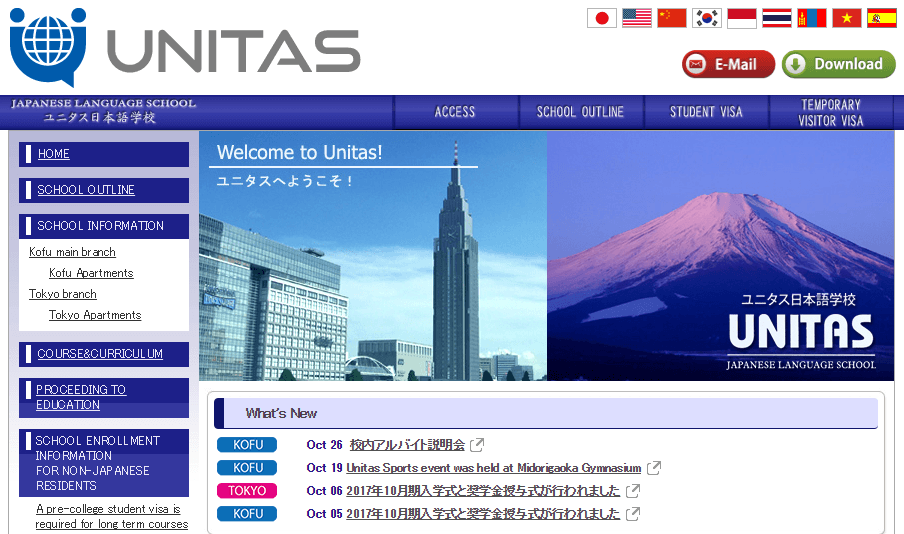This screenshot has width=904, height=534.
Task: Choose the Mongolia flag icon
Action: [811, 18]
